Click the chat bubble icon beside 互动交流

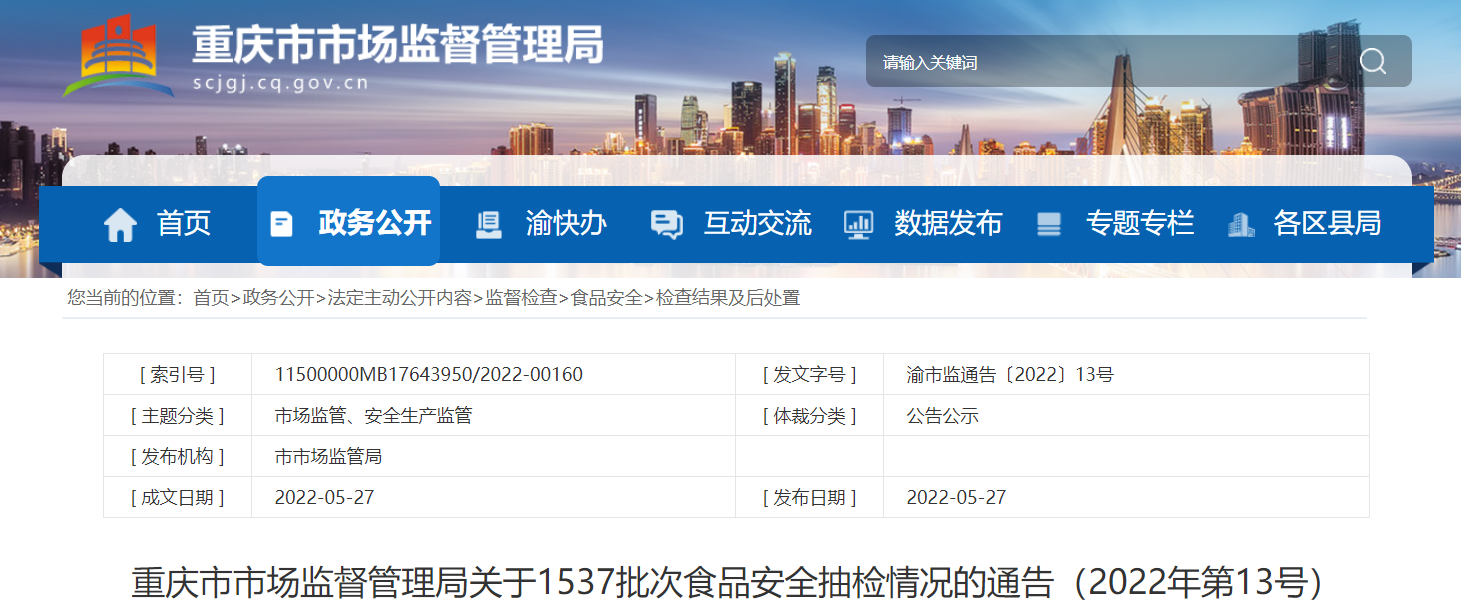666,224
